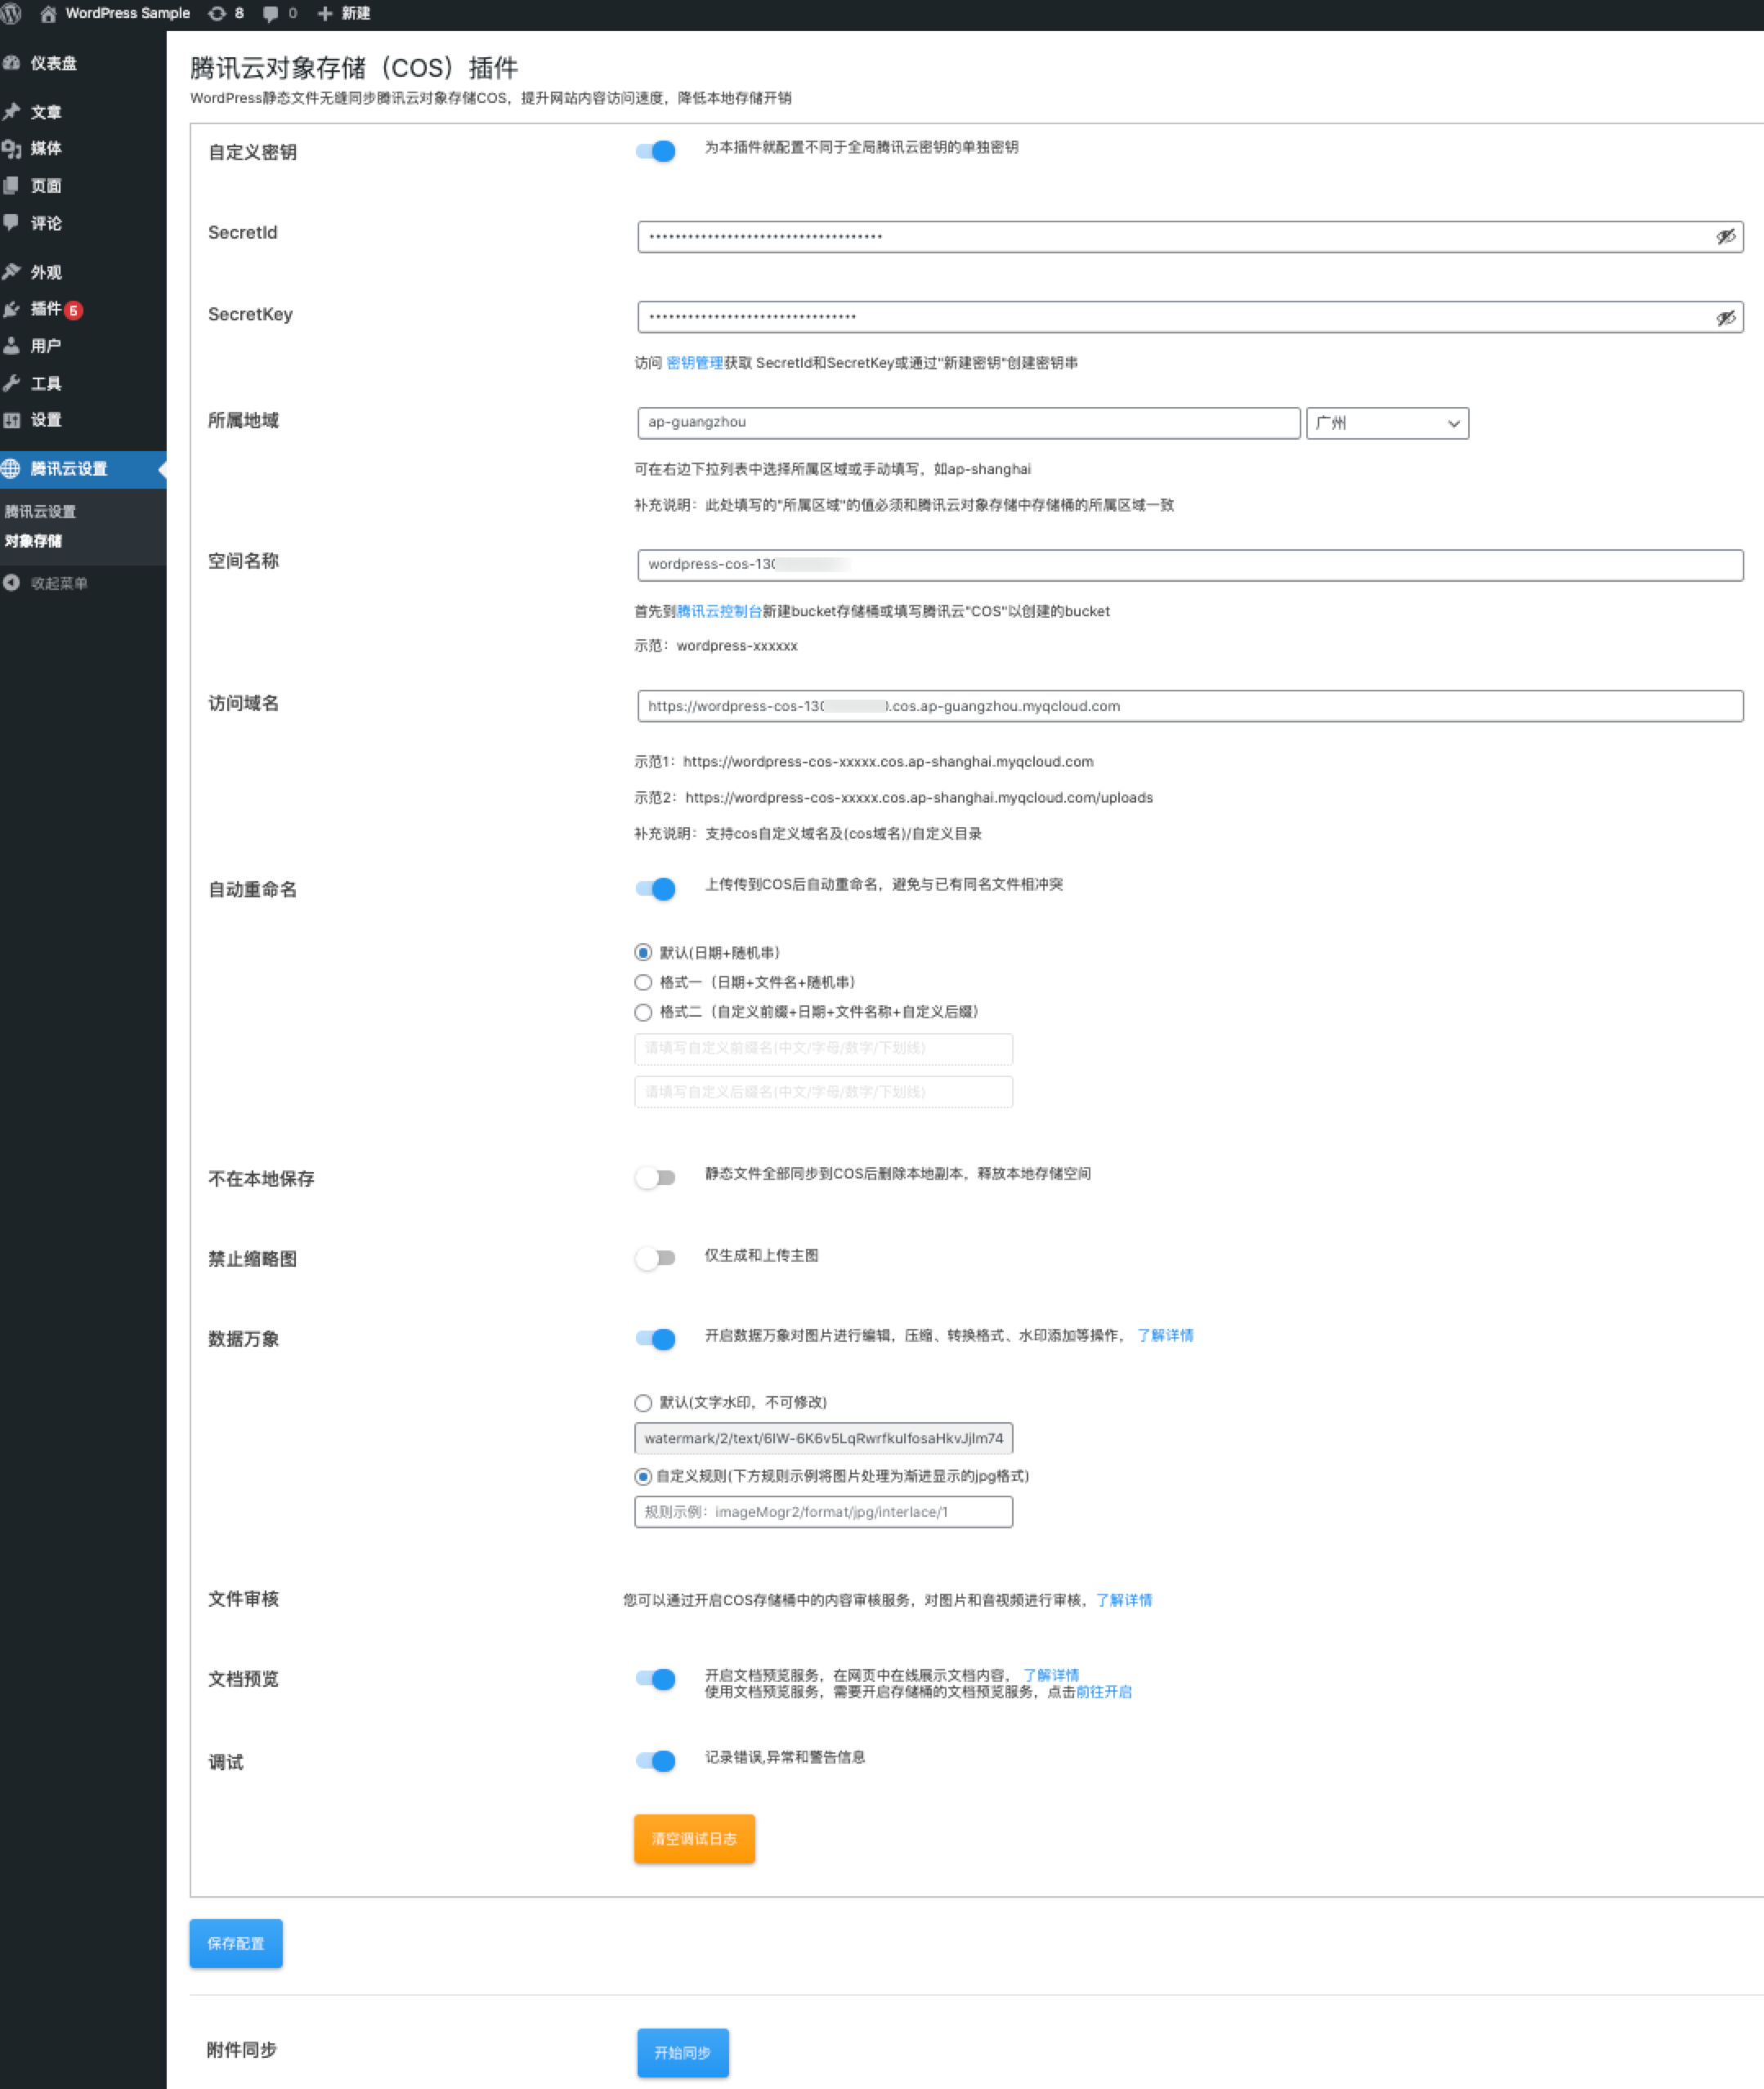Click the 媒体 media icon
Viewport: 1764px width, 2089px height.
(12, 149)
